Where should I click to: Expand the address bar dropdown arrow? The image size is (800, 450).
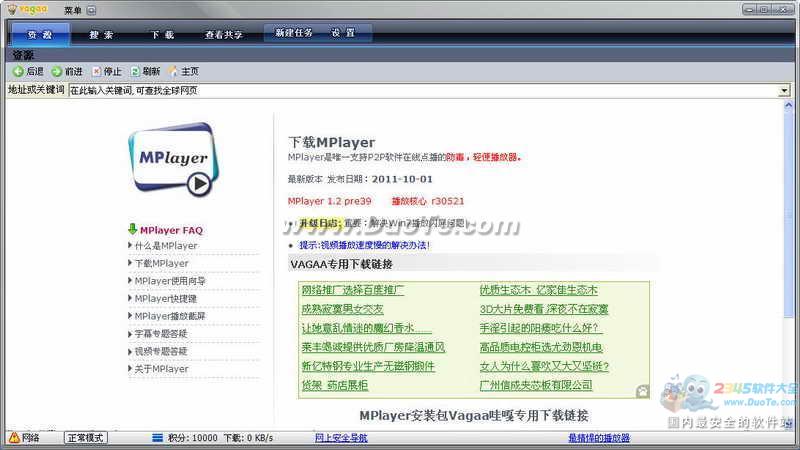(784, 91)
